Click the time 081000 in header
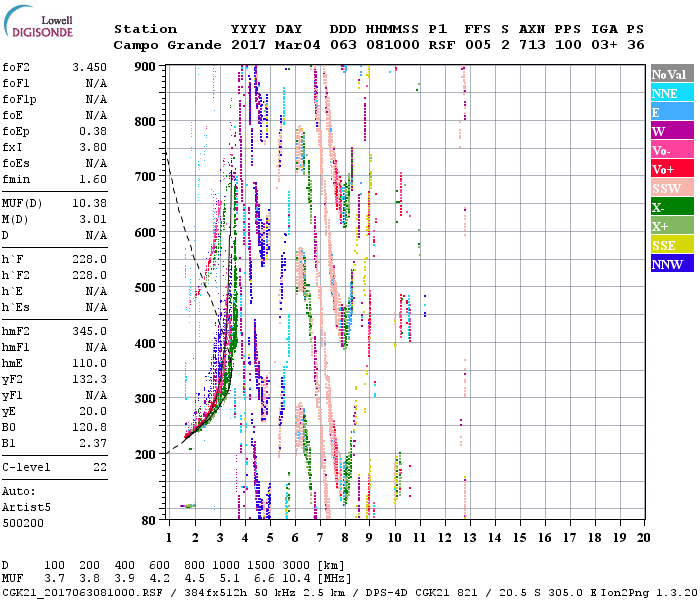Viewport: 700px width, 600px height. point(393,45)
